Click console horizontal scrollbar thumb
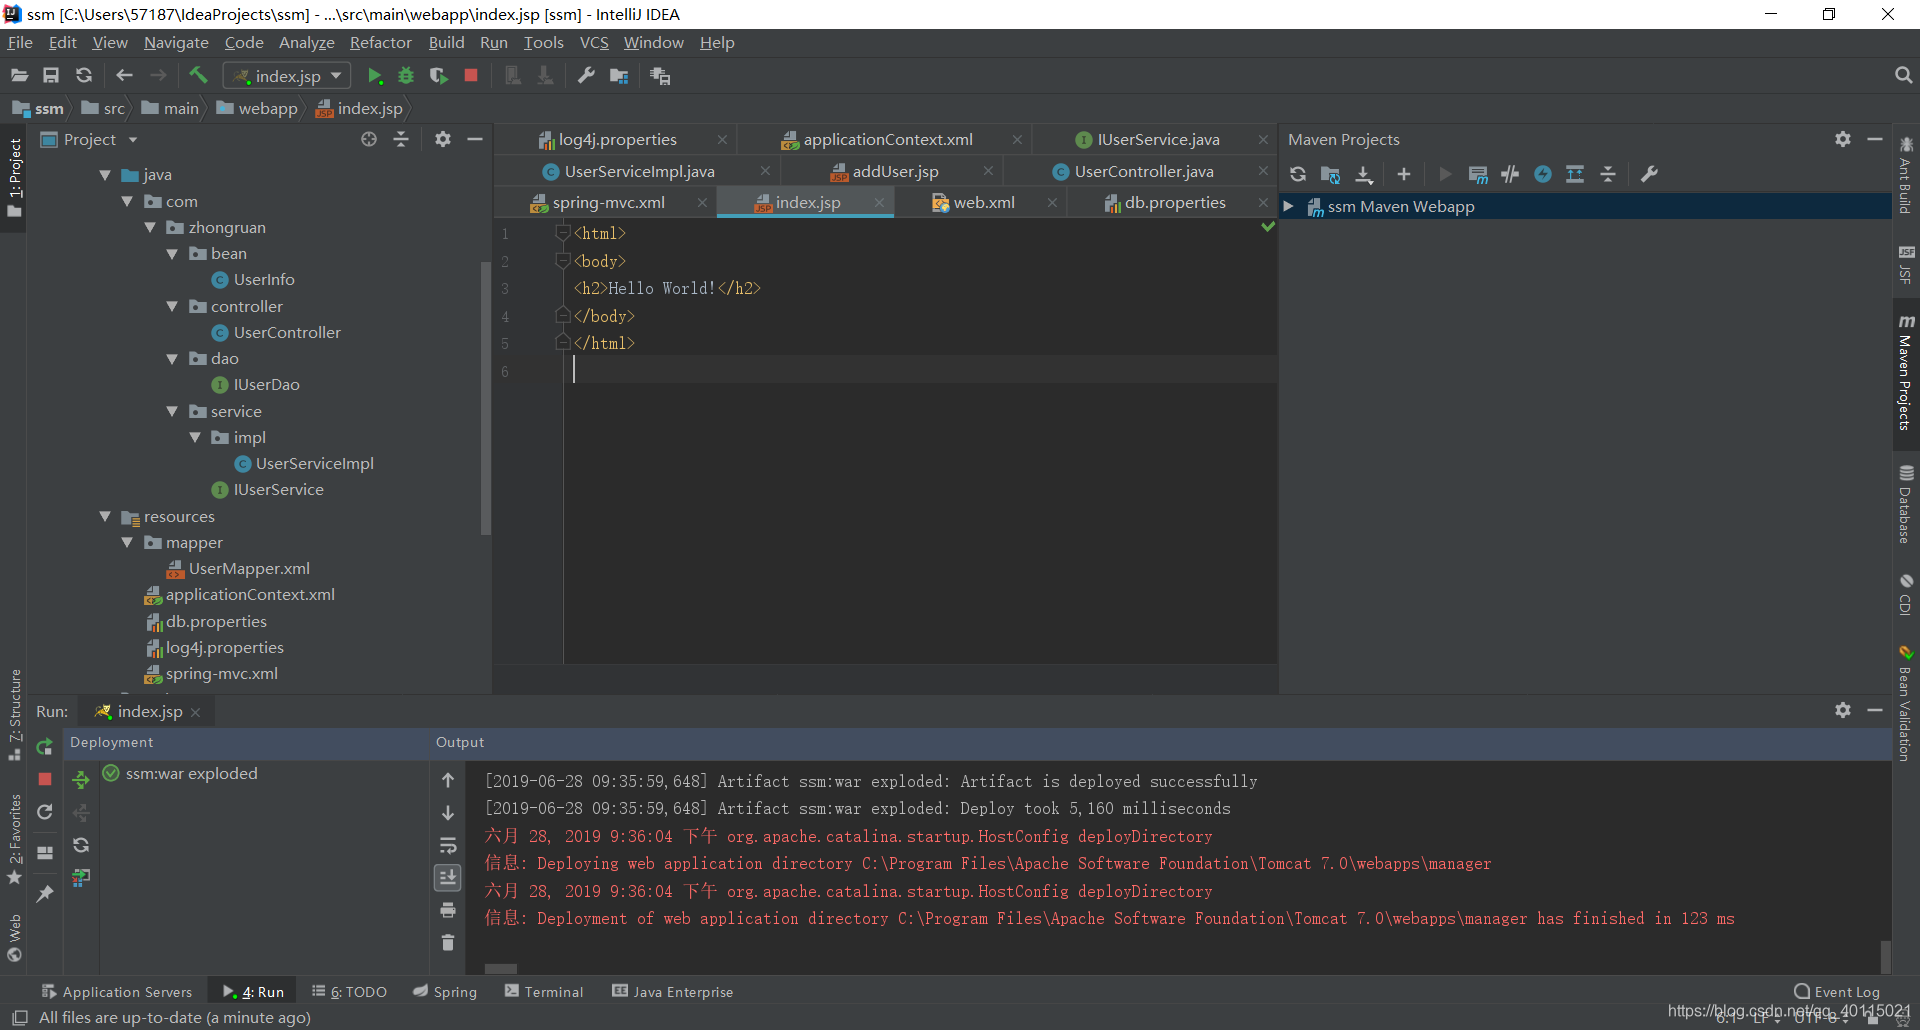1920x1030 pixels. [501, 969]
